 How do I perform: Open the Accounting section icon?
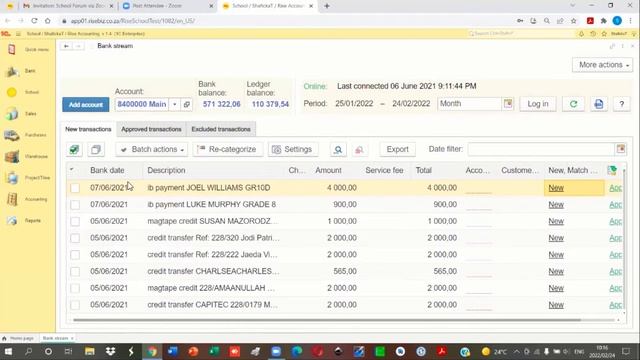pyautogui.click(x=12, y=199)
